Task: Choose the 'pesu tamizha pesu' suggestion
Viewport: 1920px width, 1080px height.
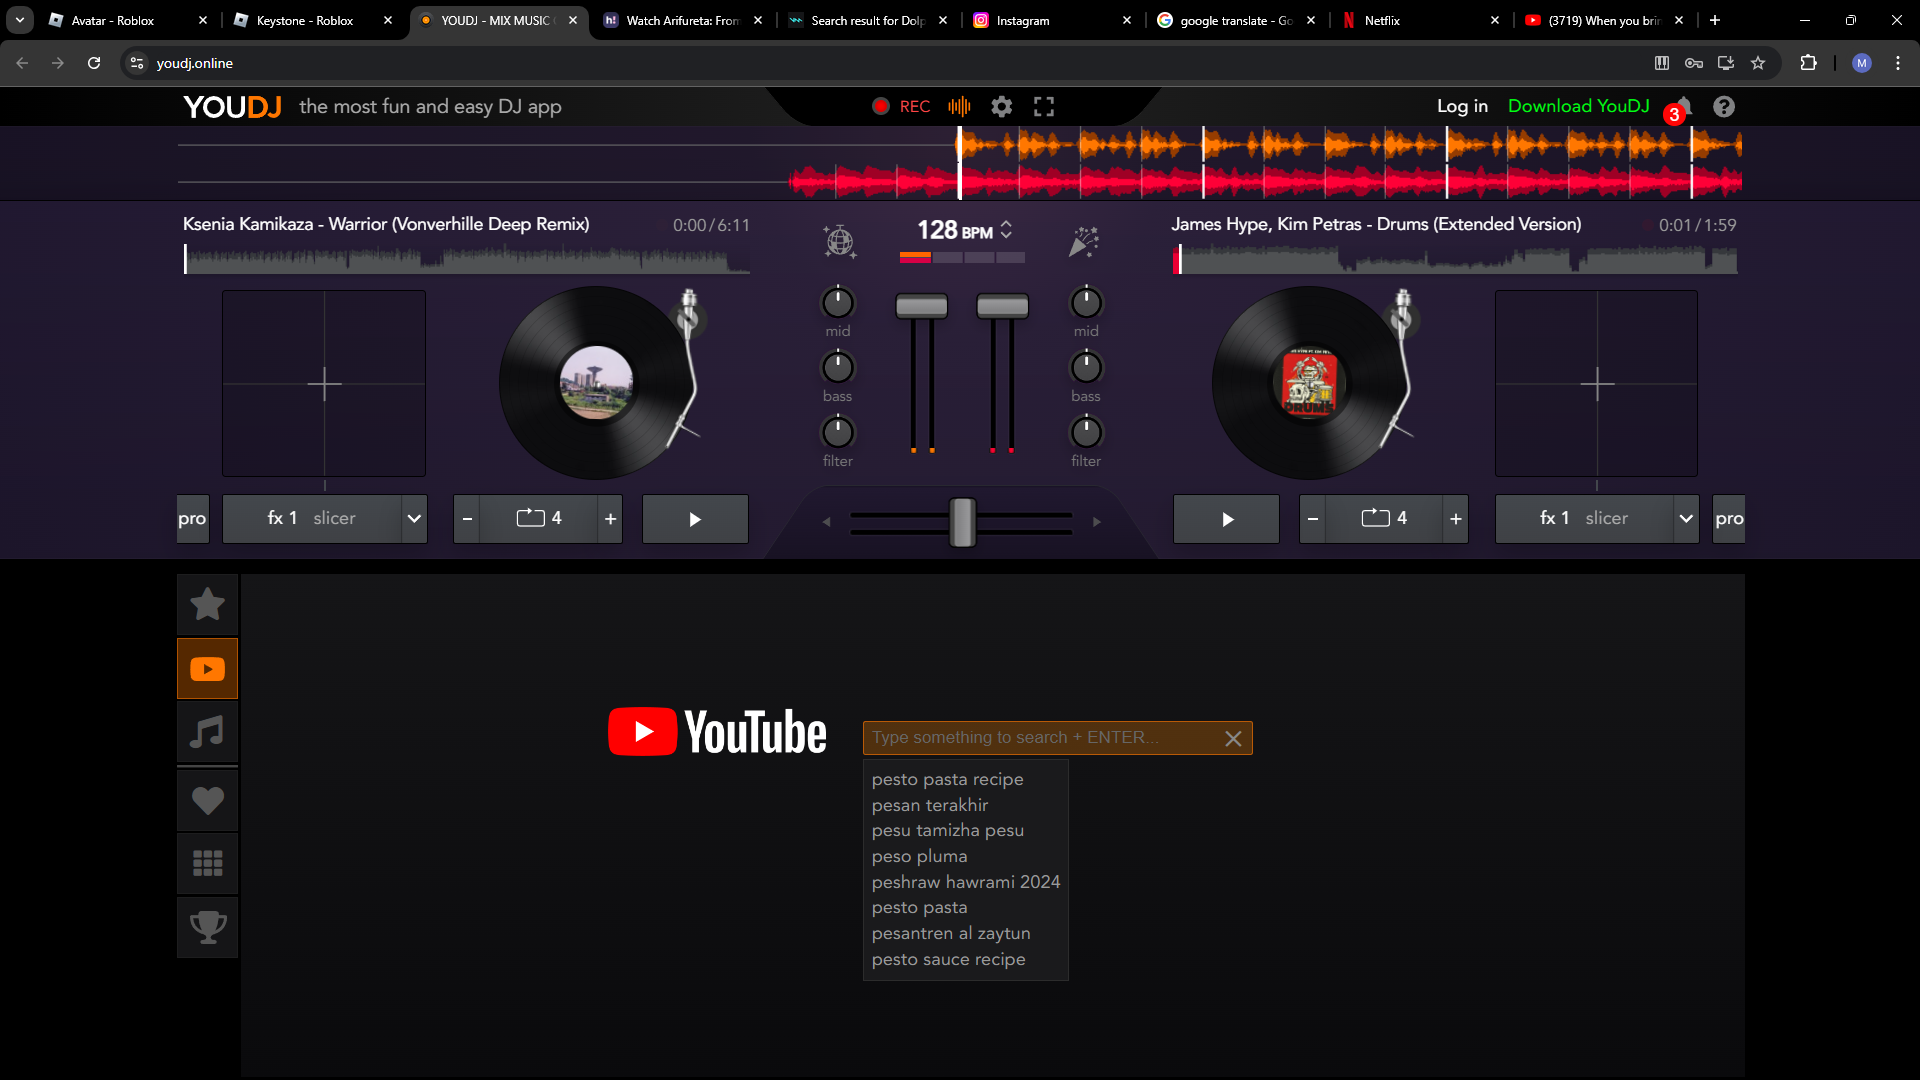Action: pyautogui.click(x=947, y=830)
